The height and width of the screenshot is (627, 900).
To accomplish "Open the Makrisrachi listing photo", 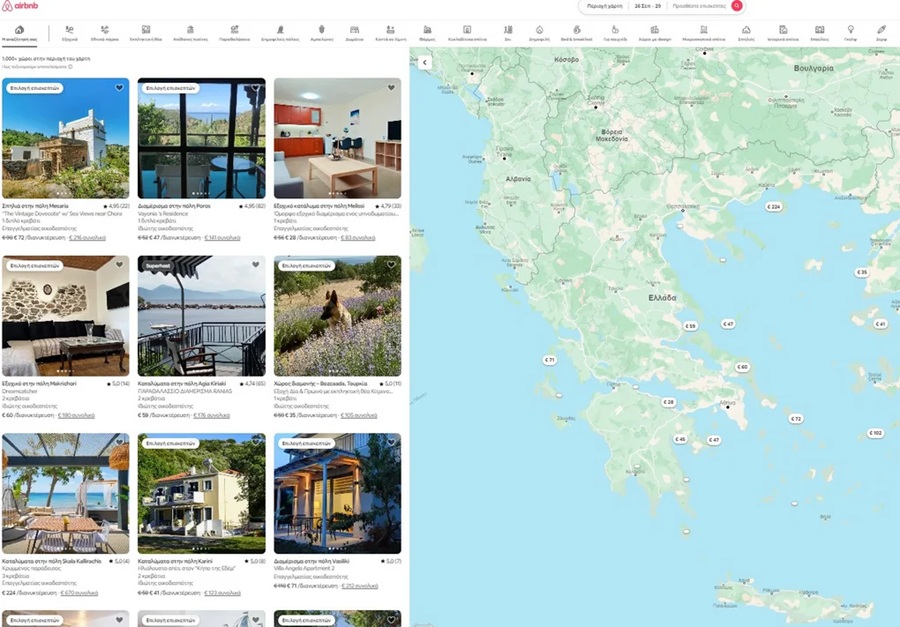I will tap(65, 315).
